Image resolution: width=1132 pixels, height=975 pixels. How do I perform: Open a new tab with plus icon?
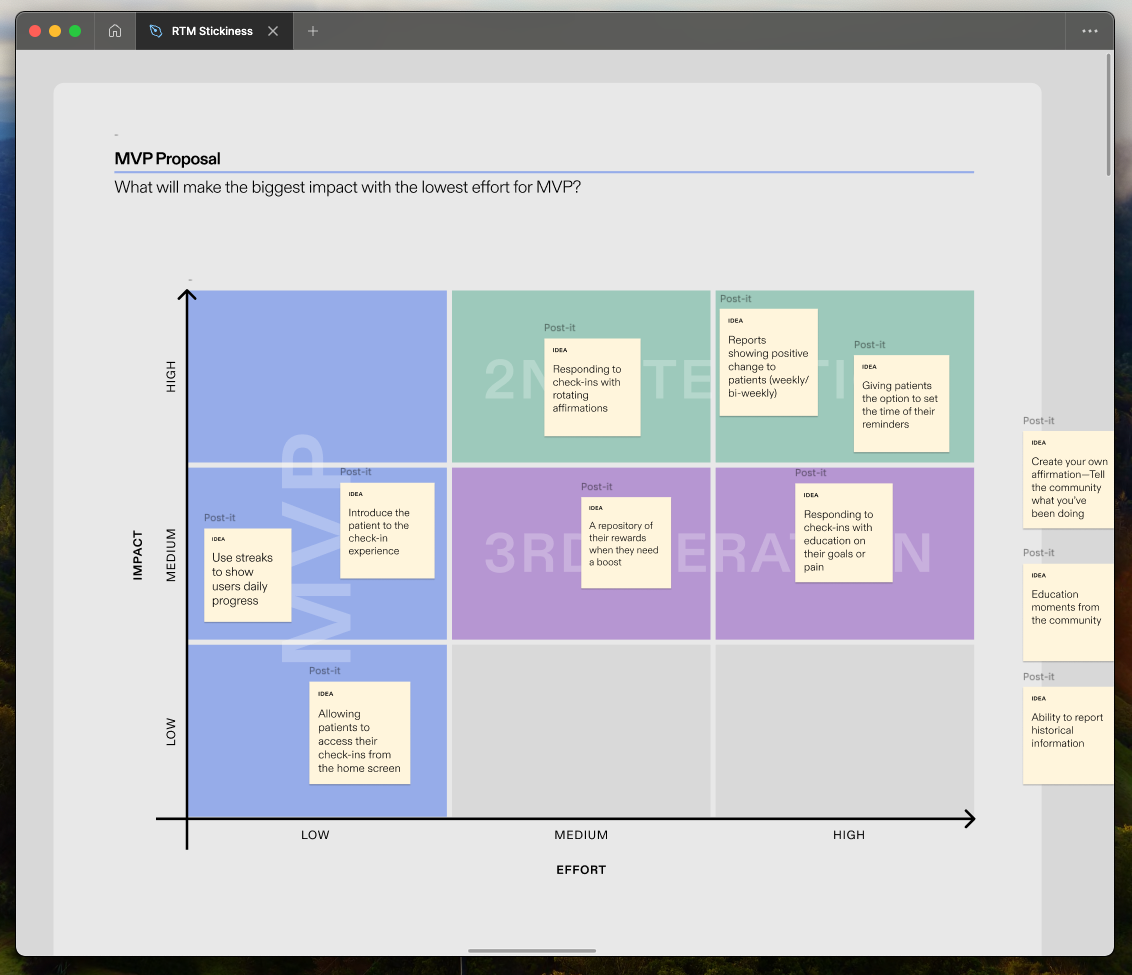pos(313,31)
